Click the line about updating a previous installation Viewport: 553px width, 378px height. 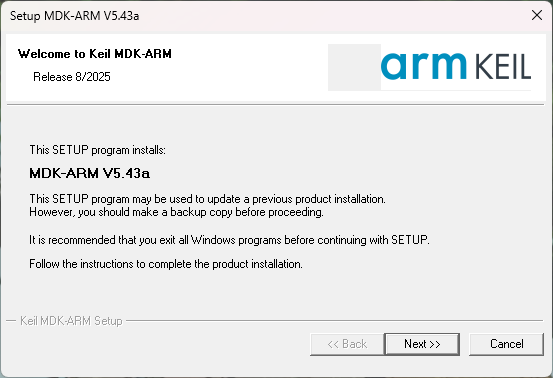click(207, 199)
